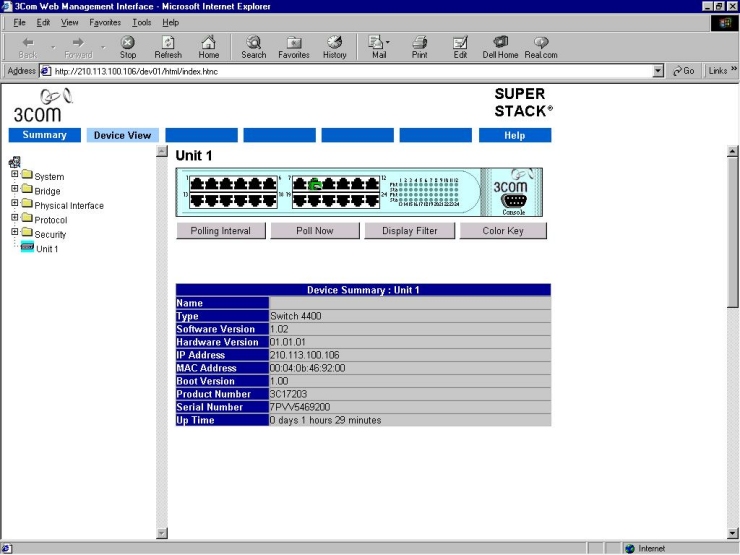This screenshot has height=555, width=740.
Task: Open the Tools menu
Action: click(x=141, y=22)
